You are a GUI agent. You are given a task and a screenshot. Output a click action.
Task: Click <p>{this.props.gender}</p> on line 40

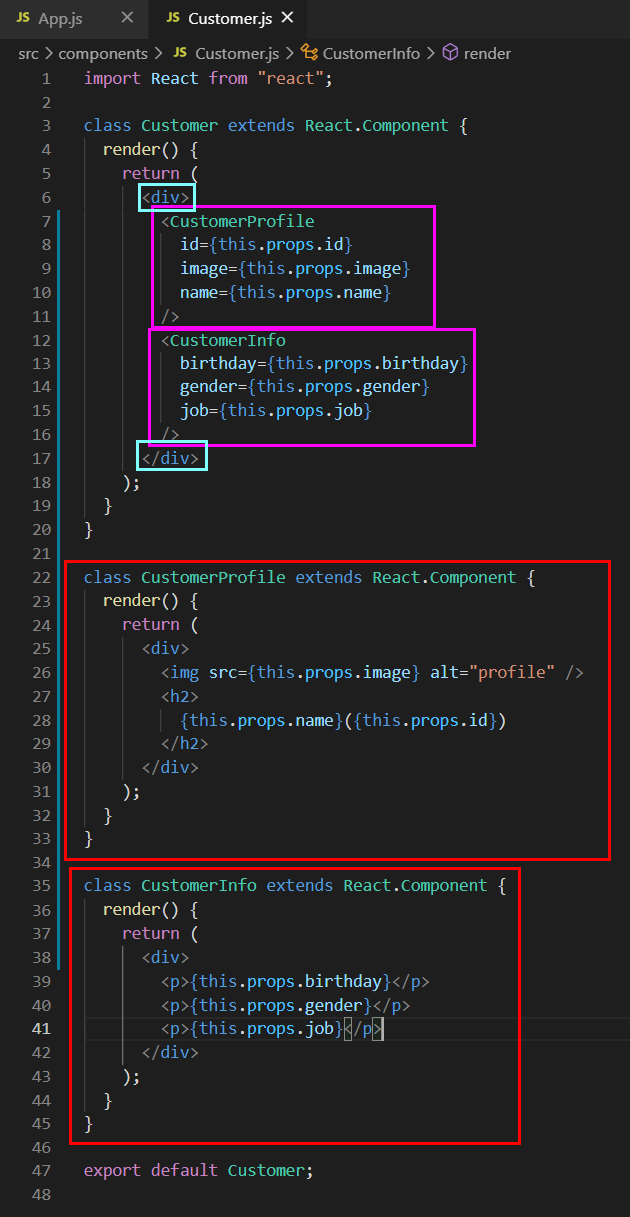click(x=286, y=1005)
